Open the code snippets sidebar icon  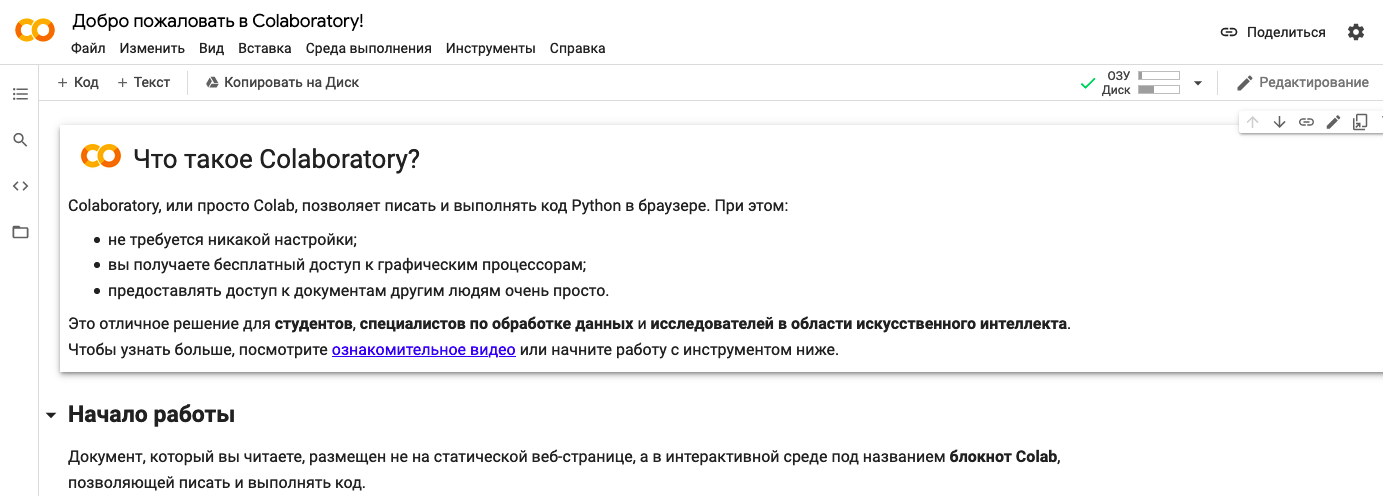(x=20, y=186)
